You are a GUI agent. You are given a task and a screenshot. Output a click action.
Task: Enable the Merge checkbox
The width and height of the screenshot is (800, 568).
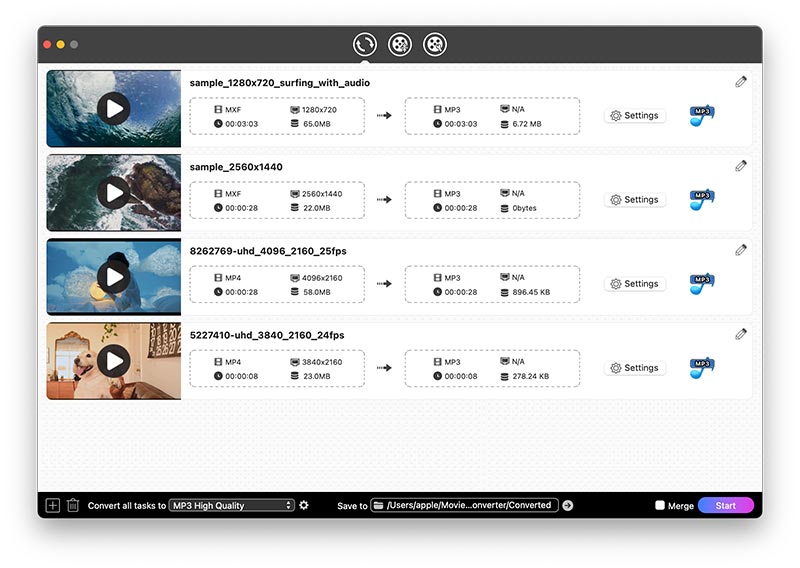[660, 506]
